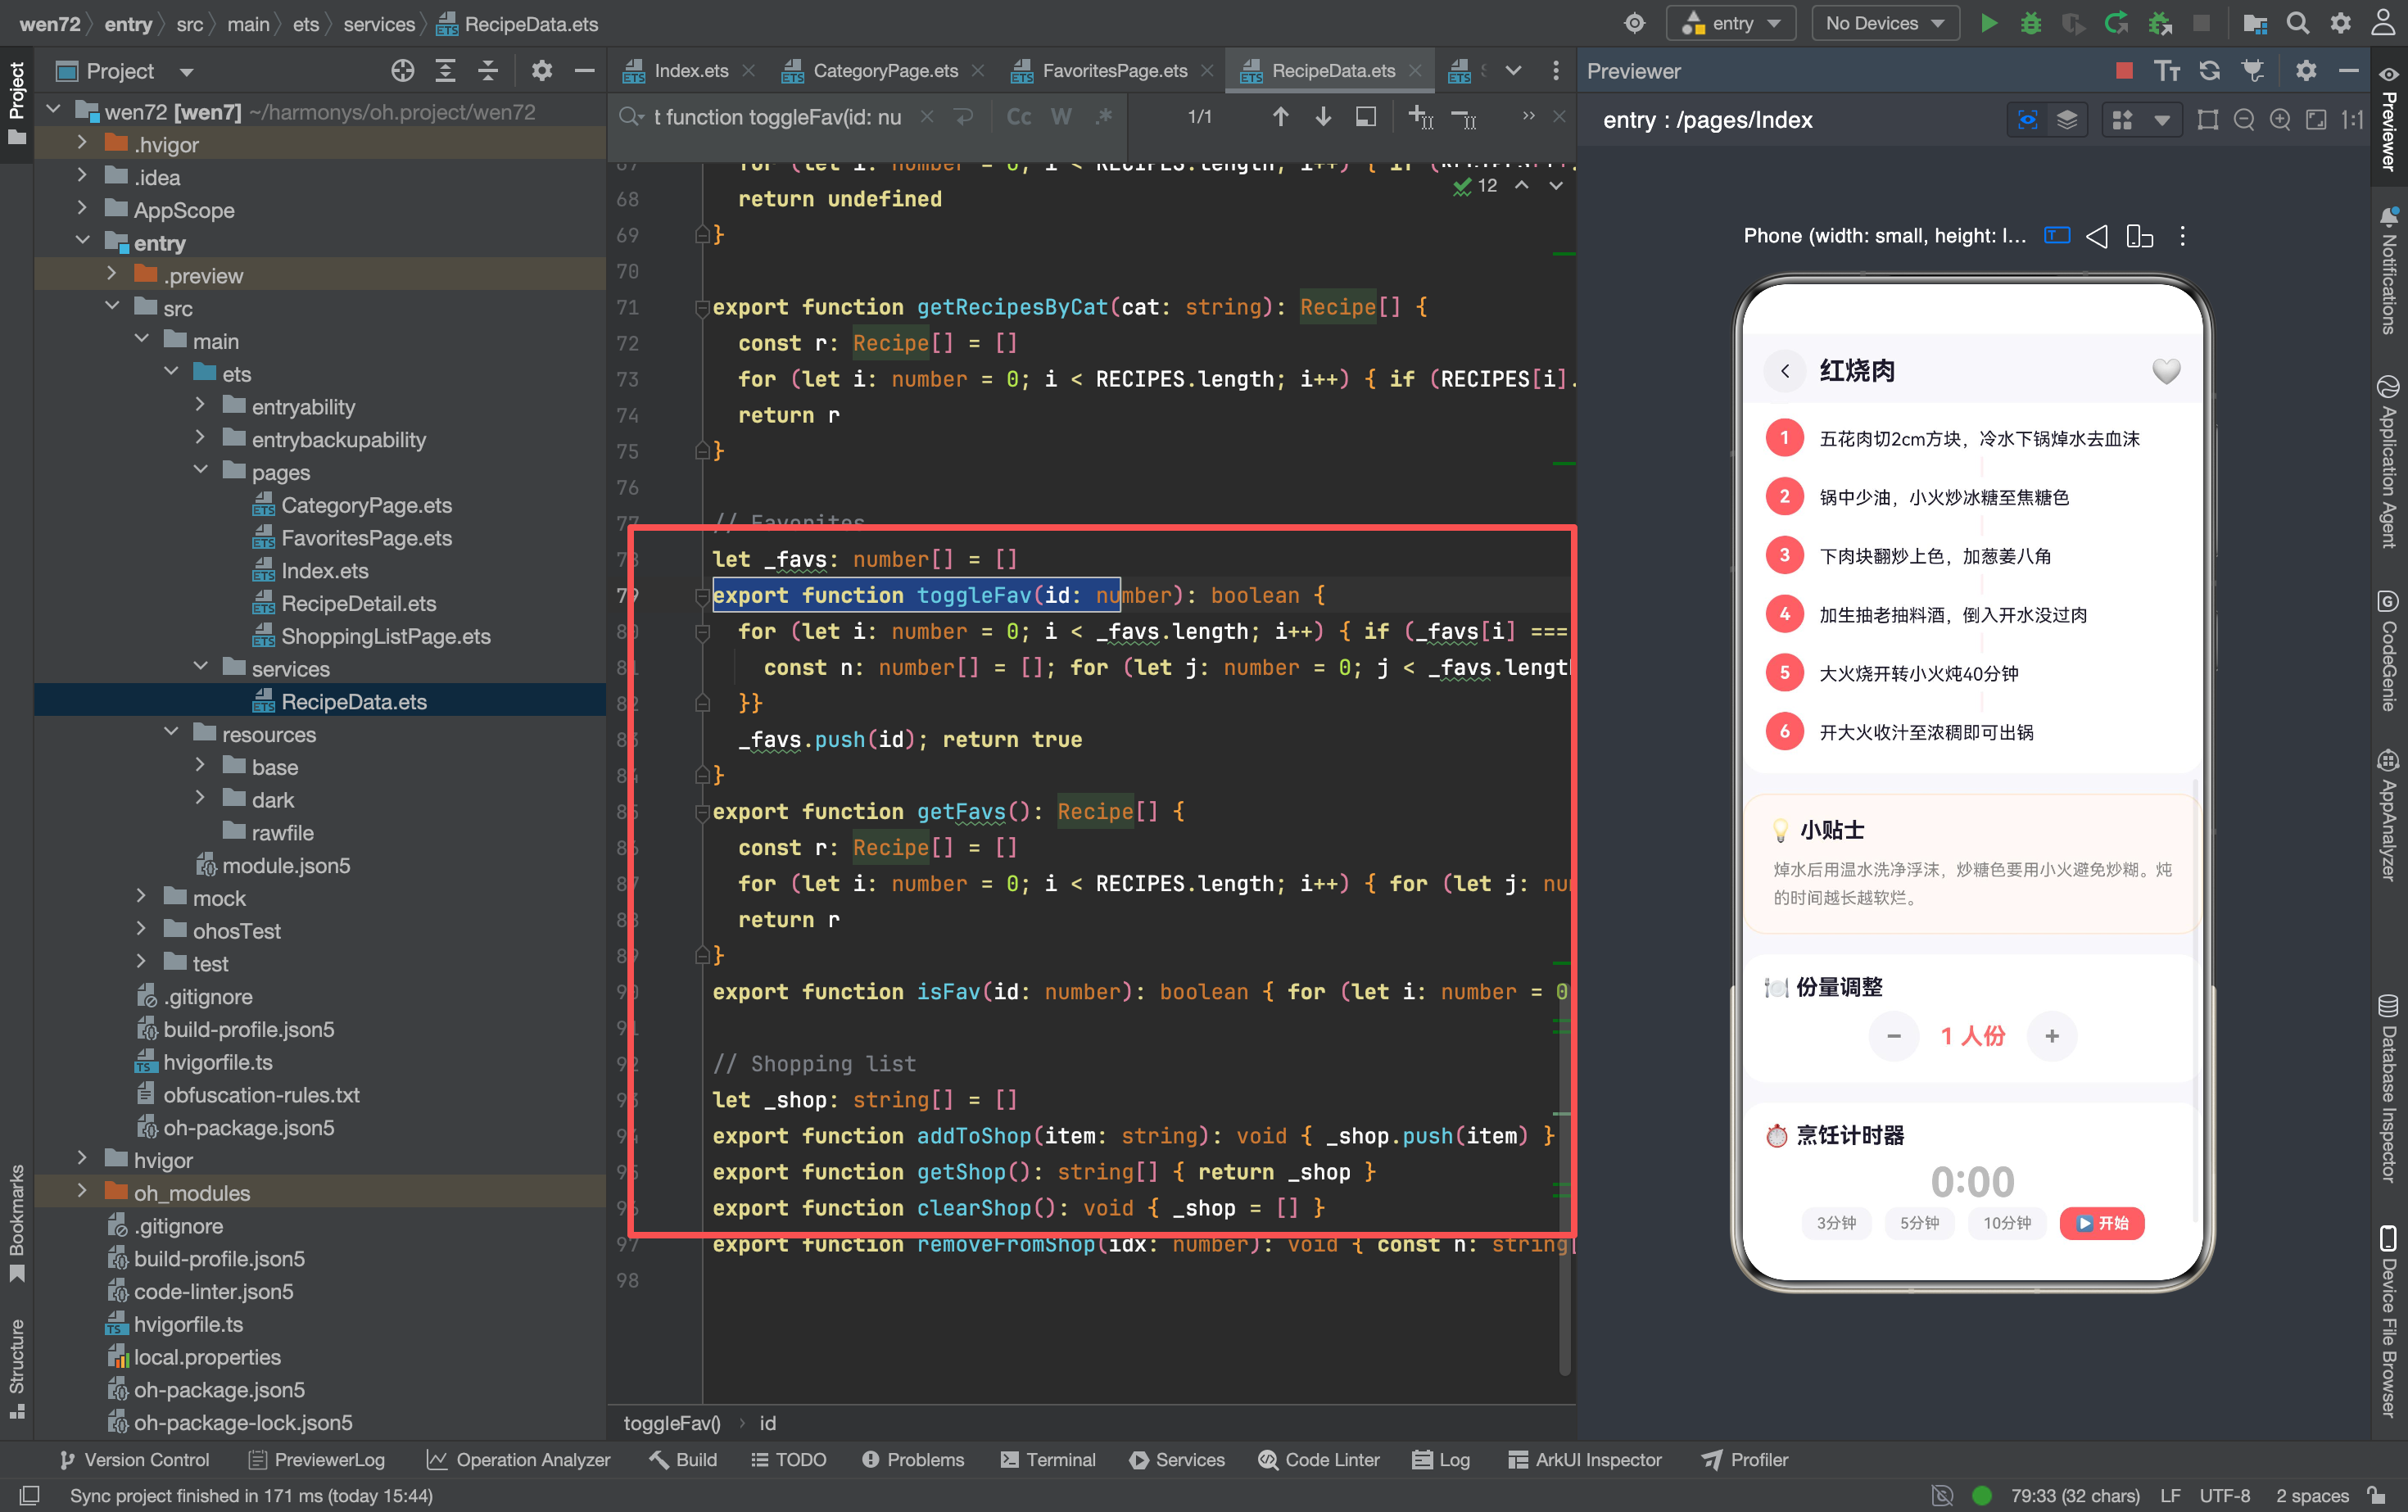Increase servings with the plus button

(2052, 1036)
